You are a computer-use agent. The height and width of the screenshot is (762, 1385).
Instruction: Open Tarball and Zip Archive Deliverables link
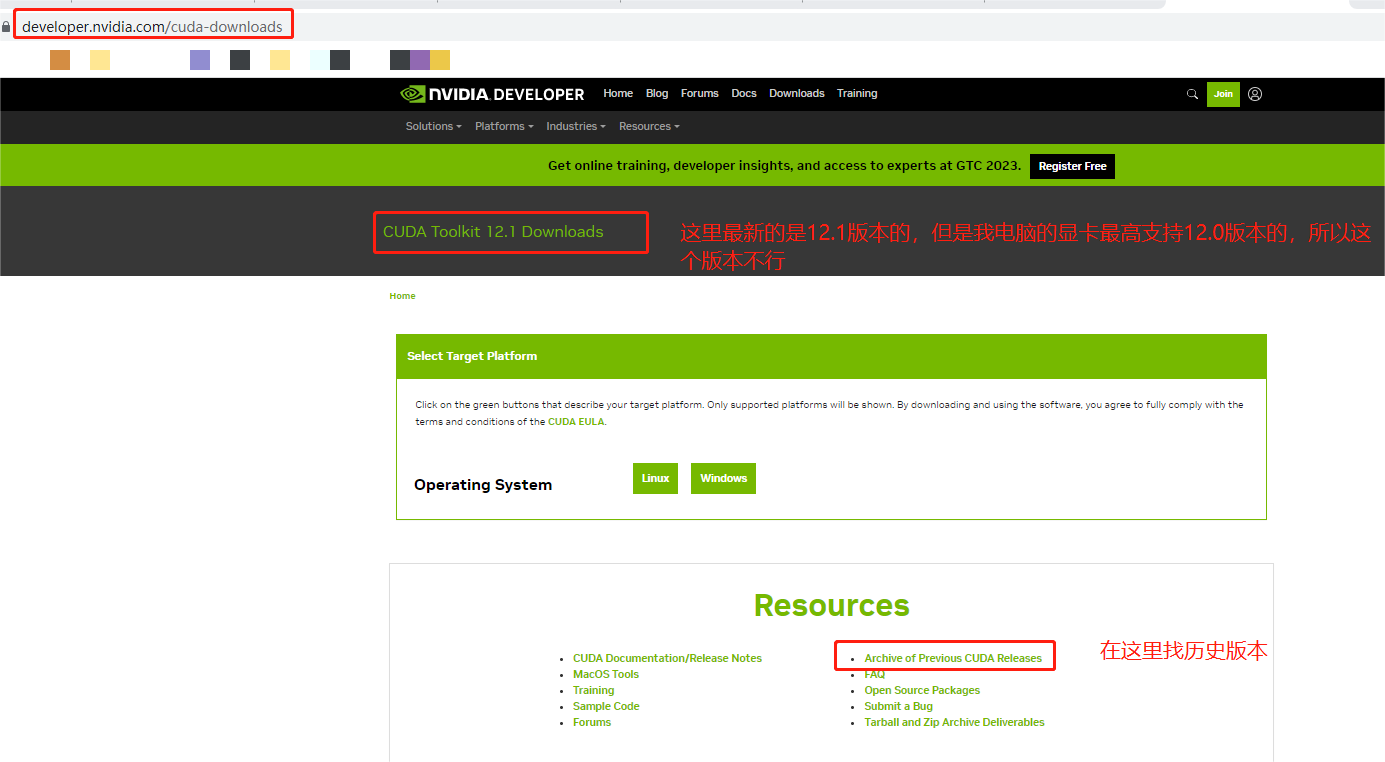point(955,722)
